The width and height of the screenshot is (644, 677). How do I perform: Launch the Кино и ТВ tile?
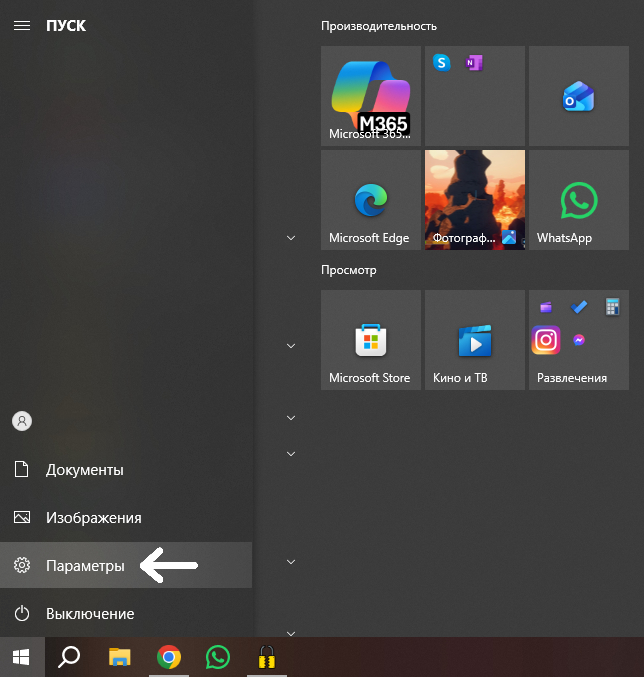pyautogui.click(x=475, y=340)
